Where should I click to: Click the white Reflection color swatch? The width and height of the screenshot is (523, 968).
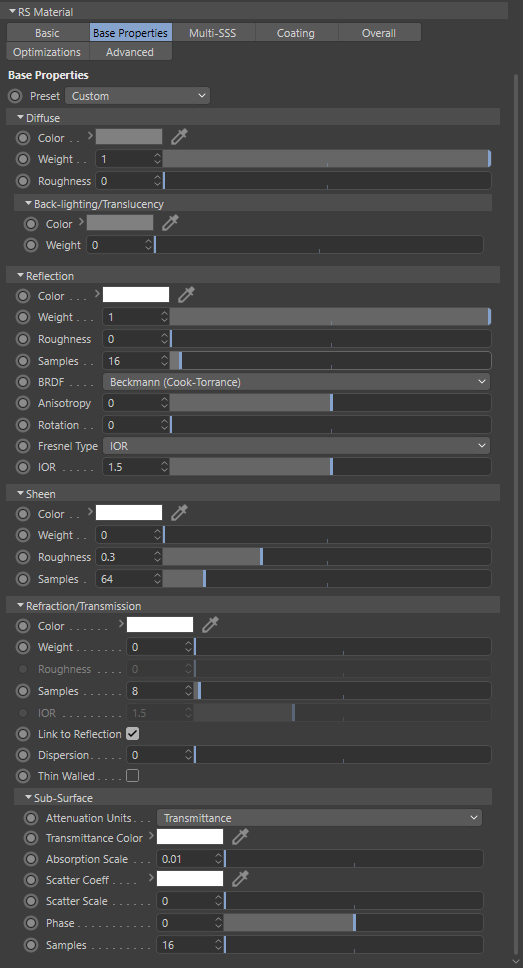[136, 295]
